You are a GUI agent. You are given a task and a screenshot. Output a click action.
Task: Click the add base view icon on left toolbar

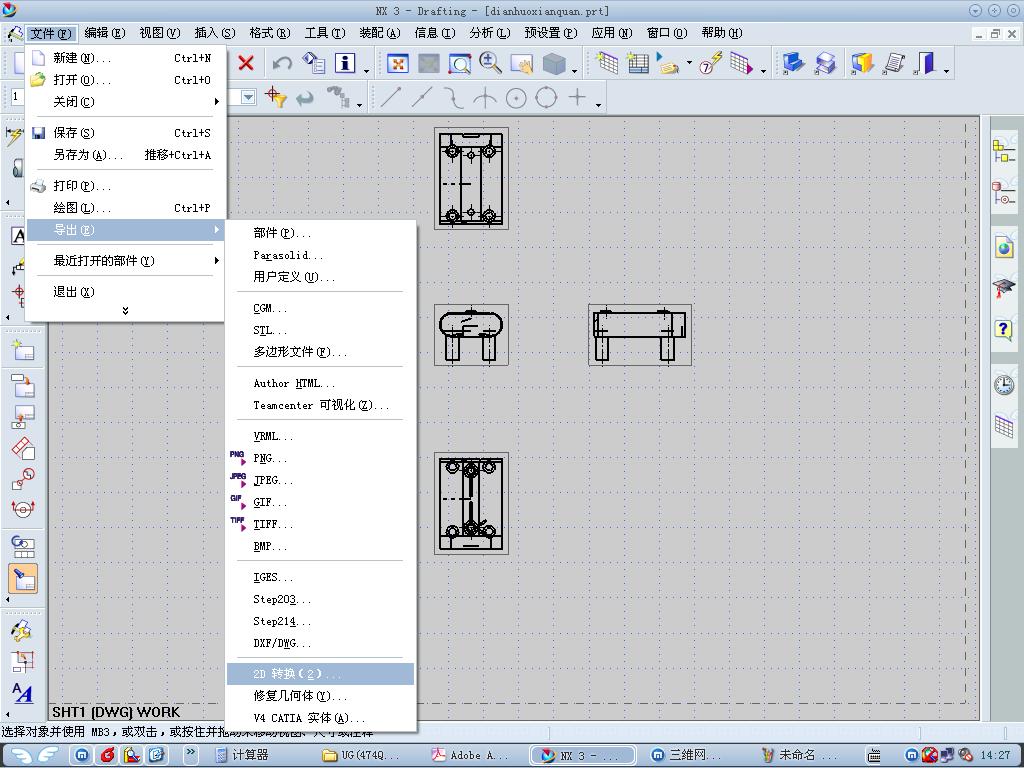[24, 387]
